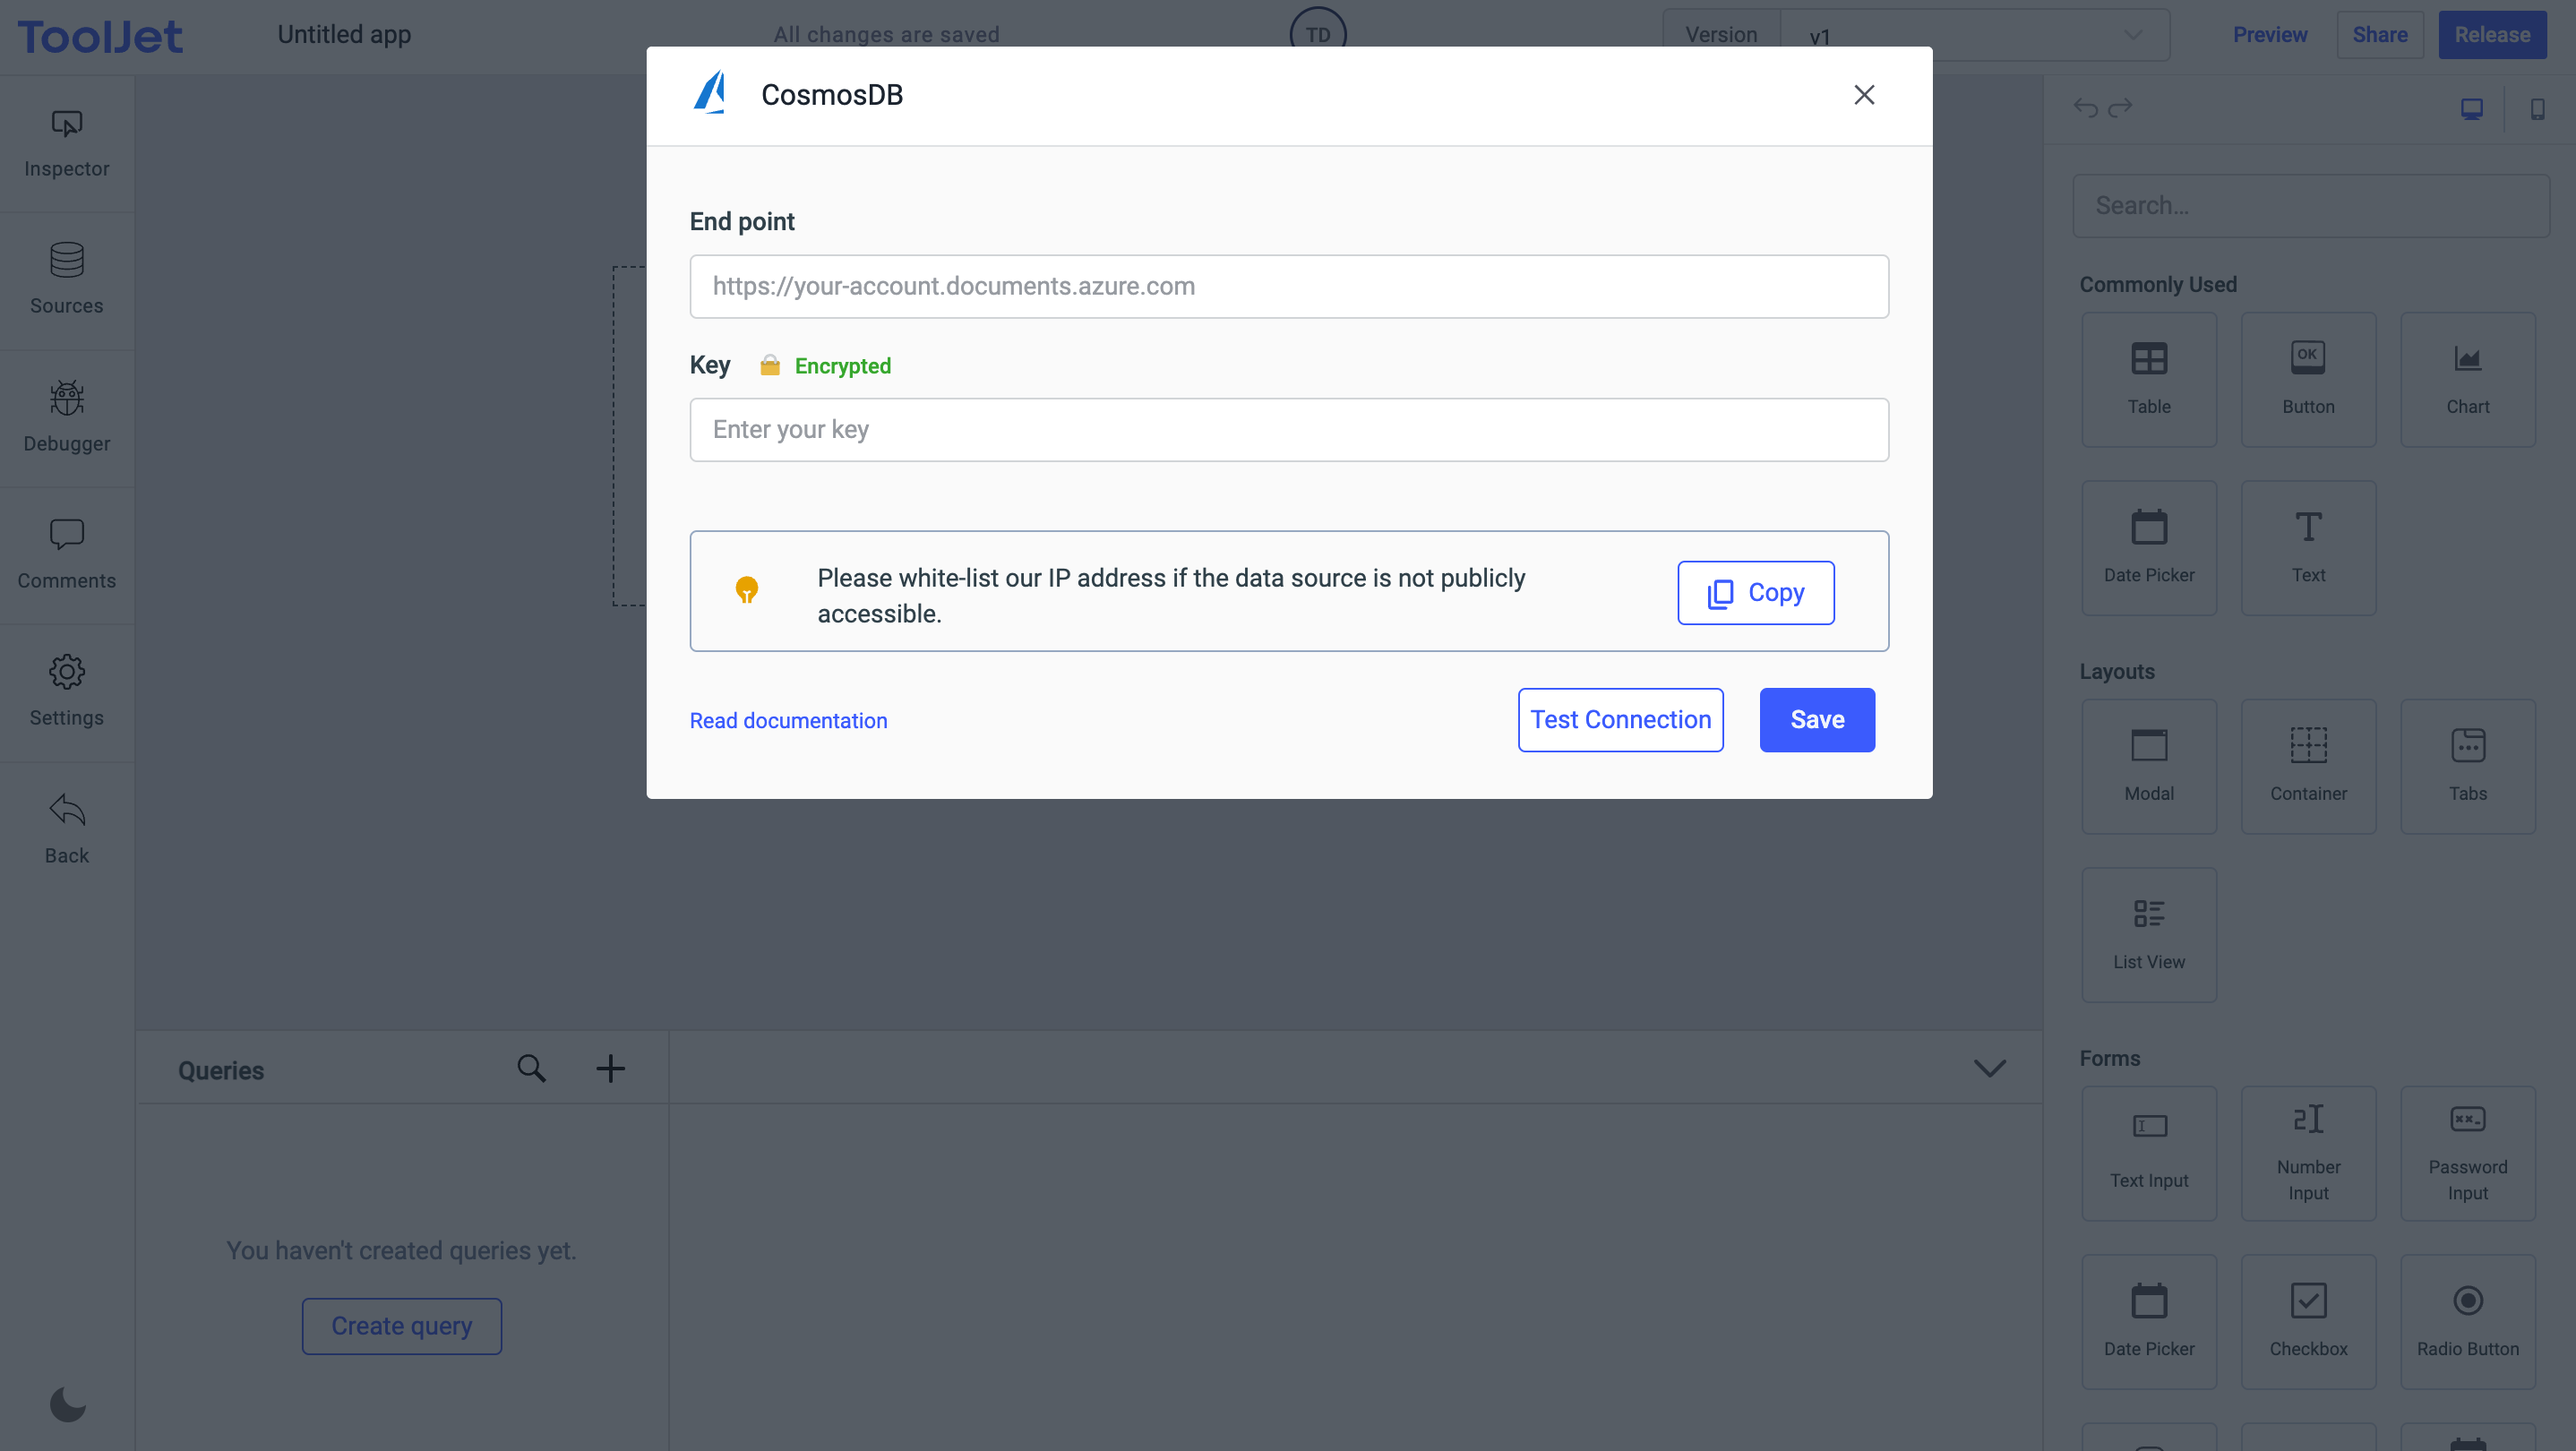Open the Read documentation link
This screenshot has width=2576, height=1451.
[x=788, y=720]
